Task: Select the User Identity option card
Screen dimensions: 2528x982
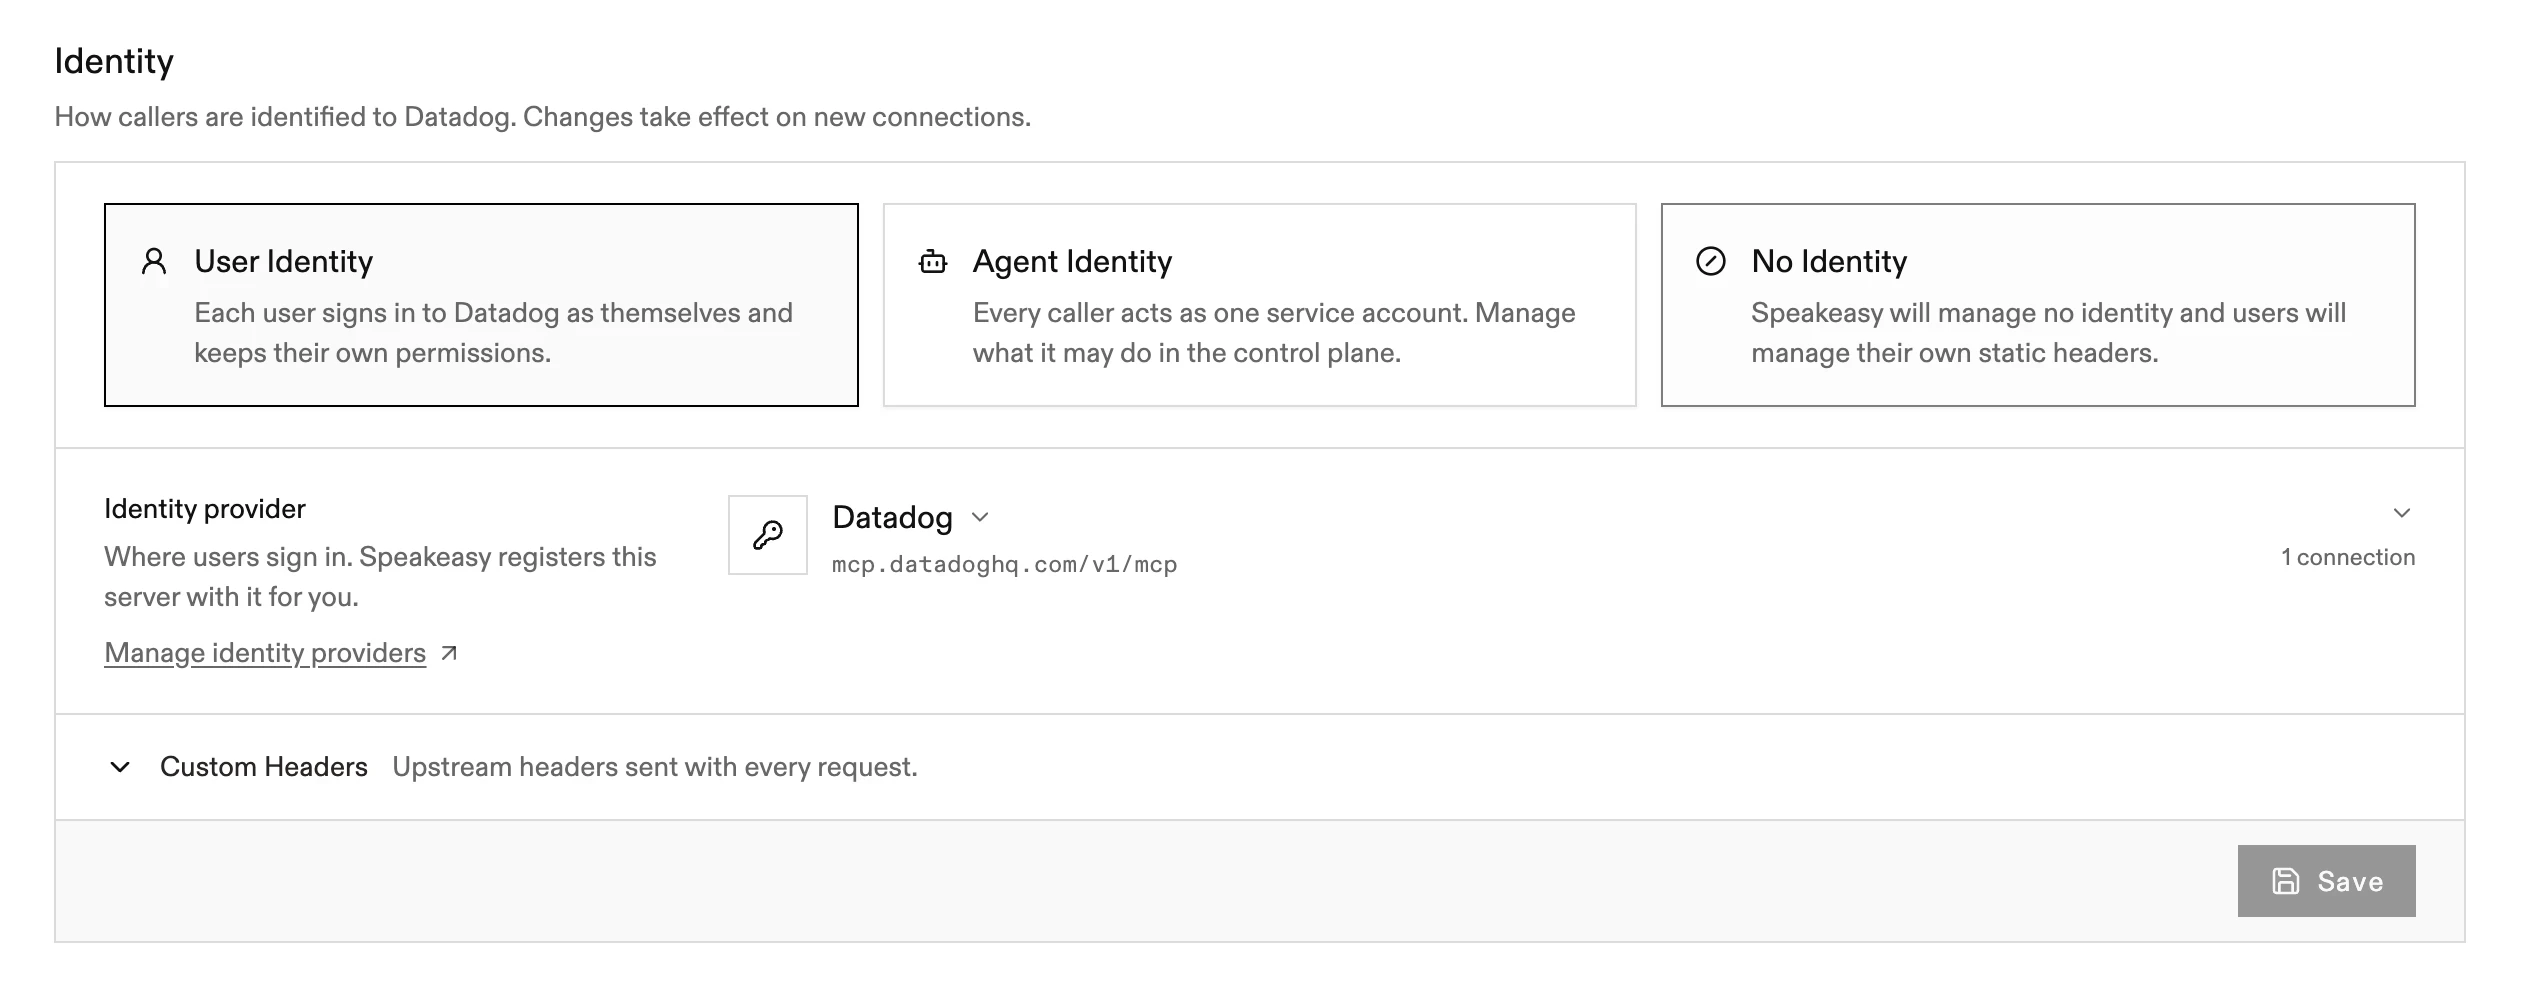Action: pyautogui.click(x=481, y=305)
